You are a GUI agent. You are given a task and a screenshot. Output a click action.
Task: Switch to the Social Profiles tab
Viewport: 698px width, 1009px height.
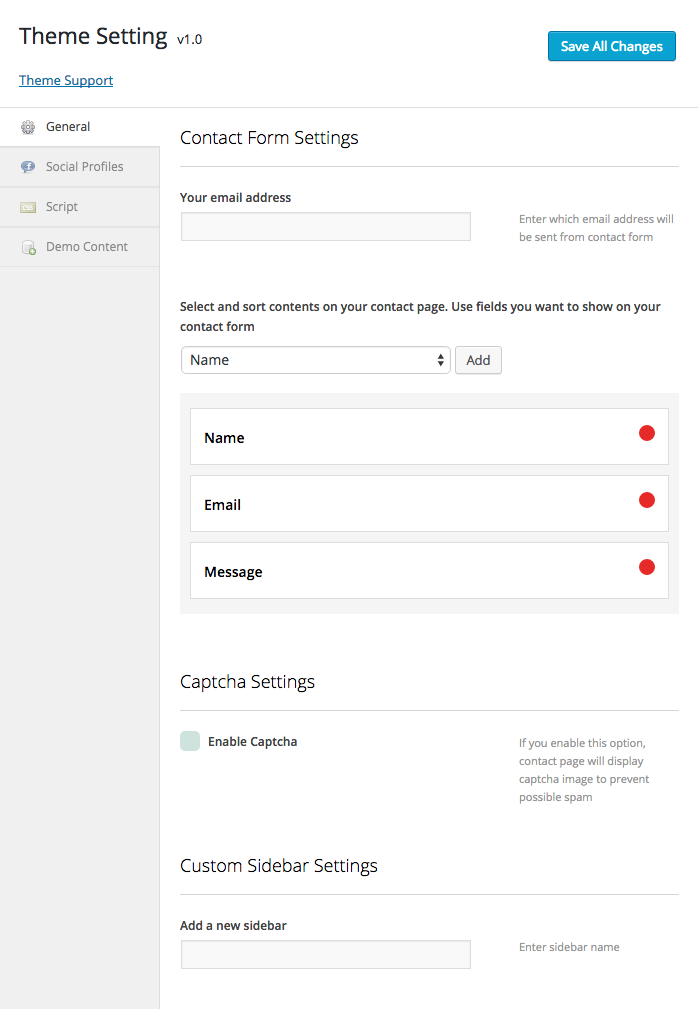coord(85,167)
